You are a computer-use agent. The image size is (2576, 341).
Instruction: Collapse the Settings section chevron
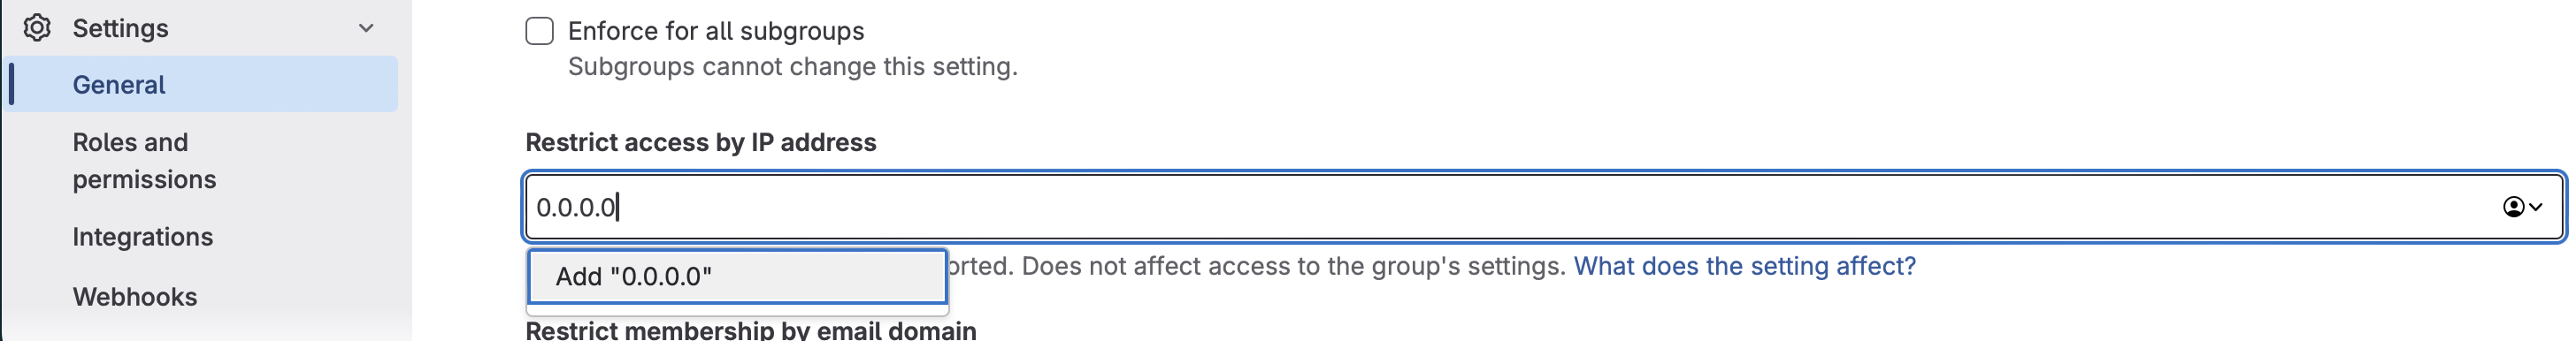(x=366, y=28)
